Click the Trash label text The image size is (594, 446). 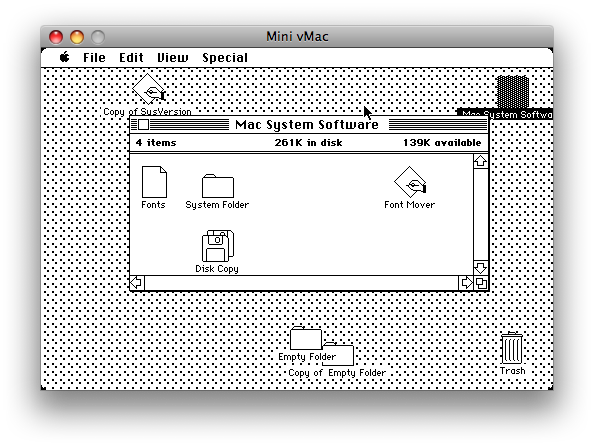pyautogui.click(x=513, y=371)
